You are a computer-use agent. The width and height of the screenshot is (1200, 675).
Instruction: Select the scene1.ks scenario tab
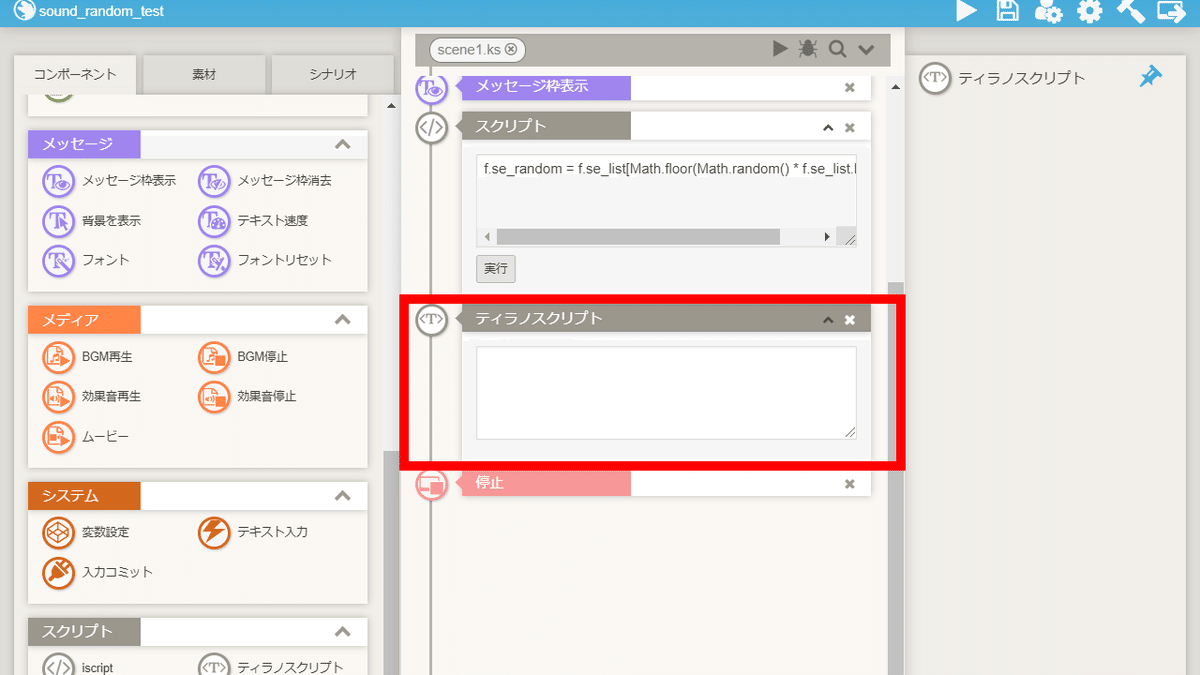(x=477, y=49)
